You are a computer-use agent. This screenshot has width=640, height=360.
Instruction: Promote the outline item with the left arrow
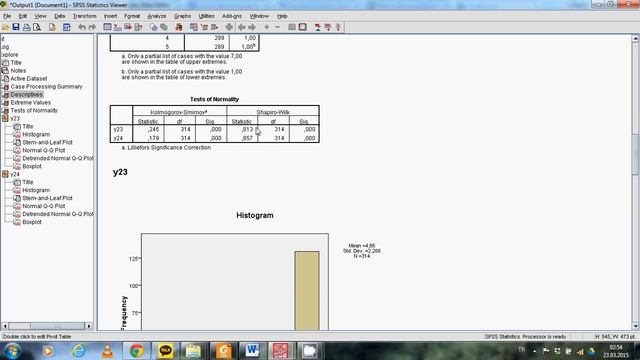(x=242, y=27)
